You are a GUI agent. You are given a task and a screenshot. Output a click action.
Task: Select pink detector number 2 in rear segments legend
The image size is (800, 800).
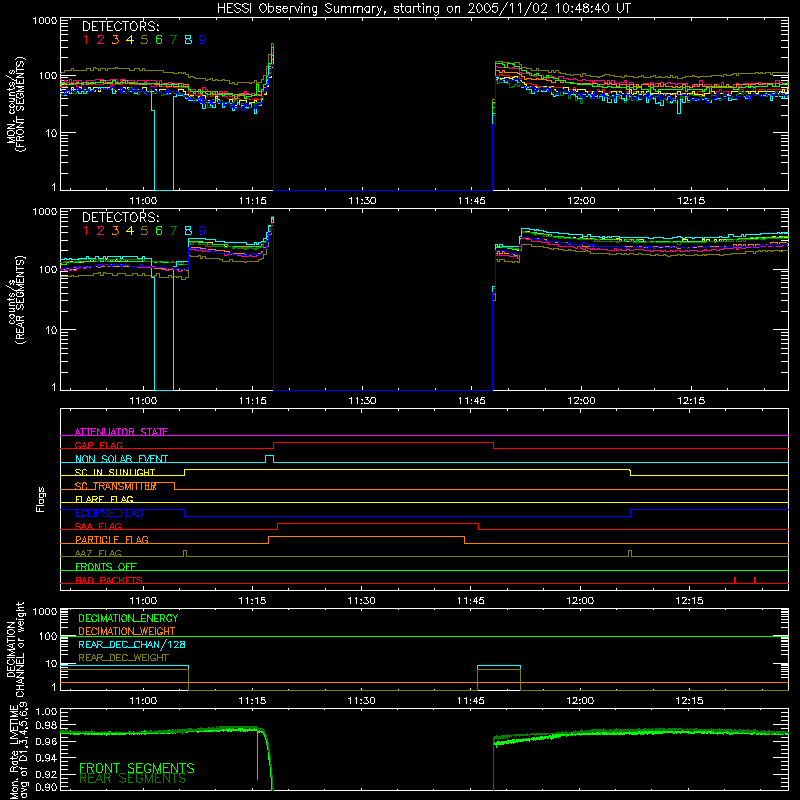point(101,231)
